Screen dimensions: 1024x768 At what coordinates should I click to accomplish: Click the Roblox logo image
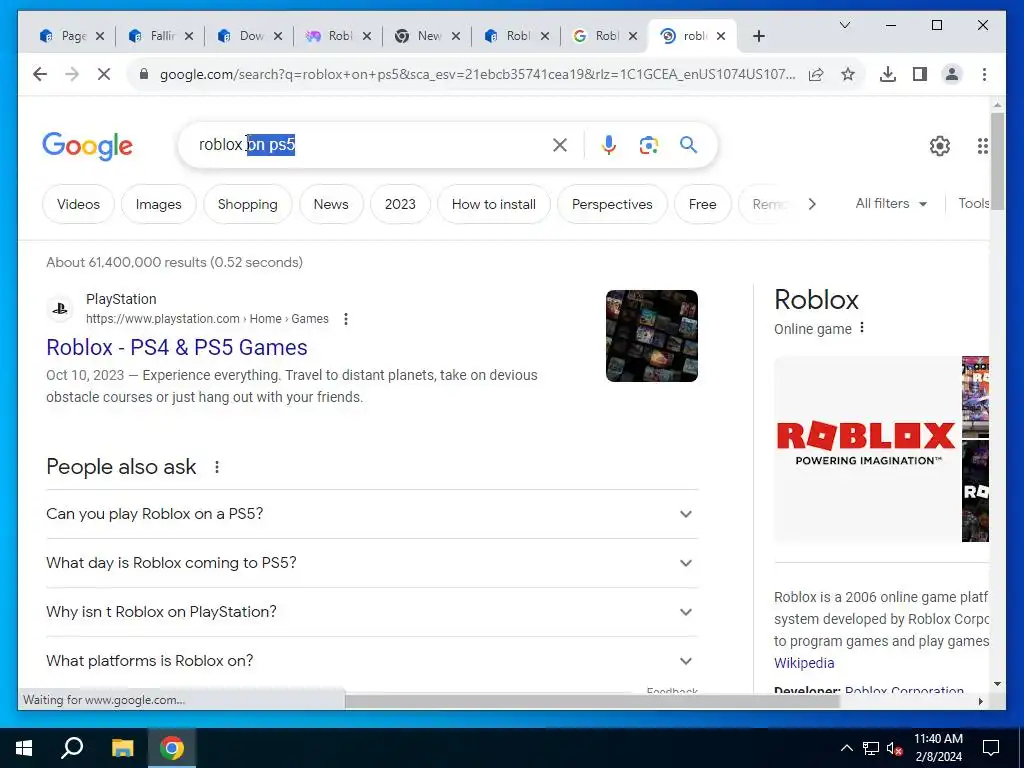point(867,449)
